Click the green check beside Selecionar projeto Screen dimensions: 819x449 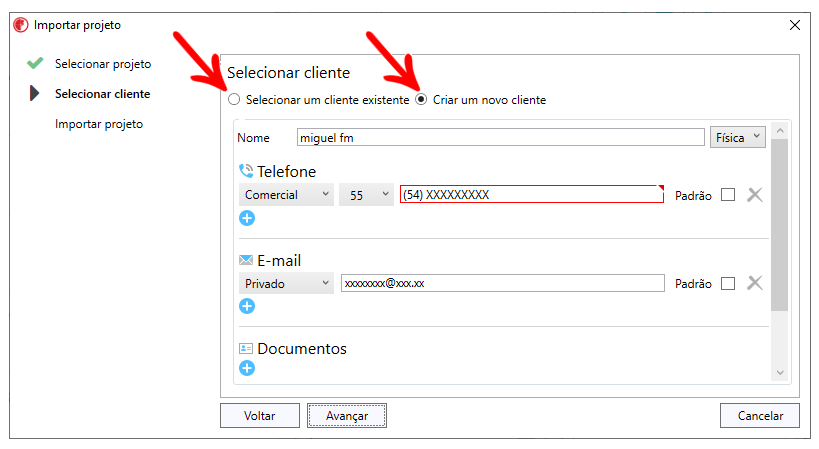[x=35, y=63]
